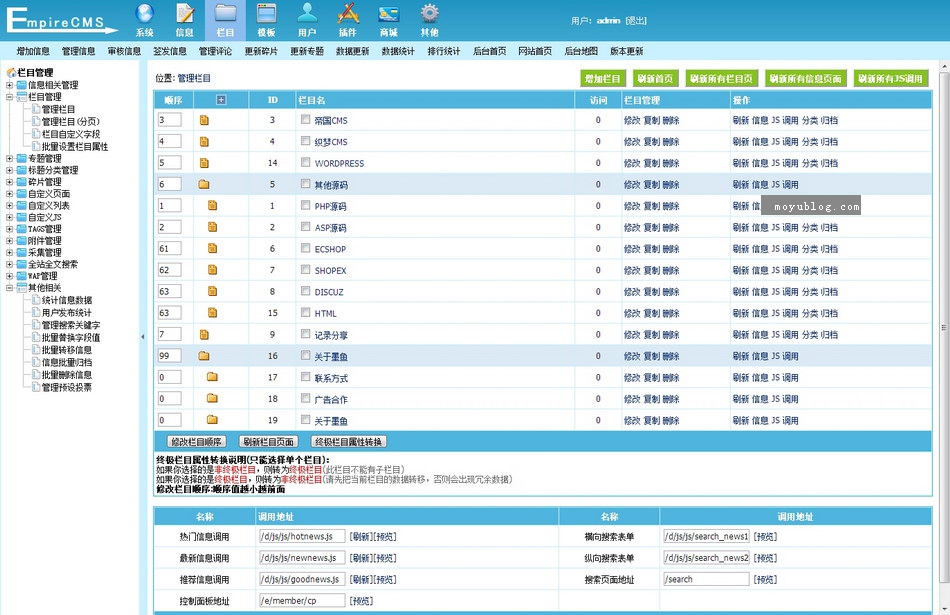Click the page icon in the 帝国CMS row
The width and height of the screenshot is (950, 615).
click(204, 120)
